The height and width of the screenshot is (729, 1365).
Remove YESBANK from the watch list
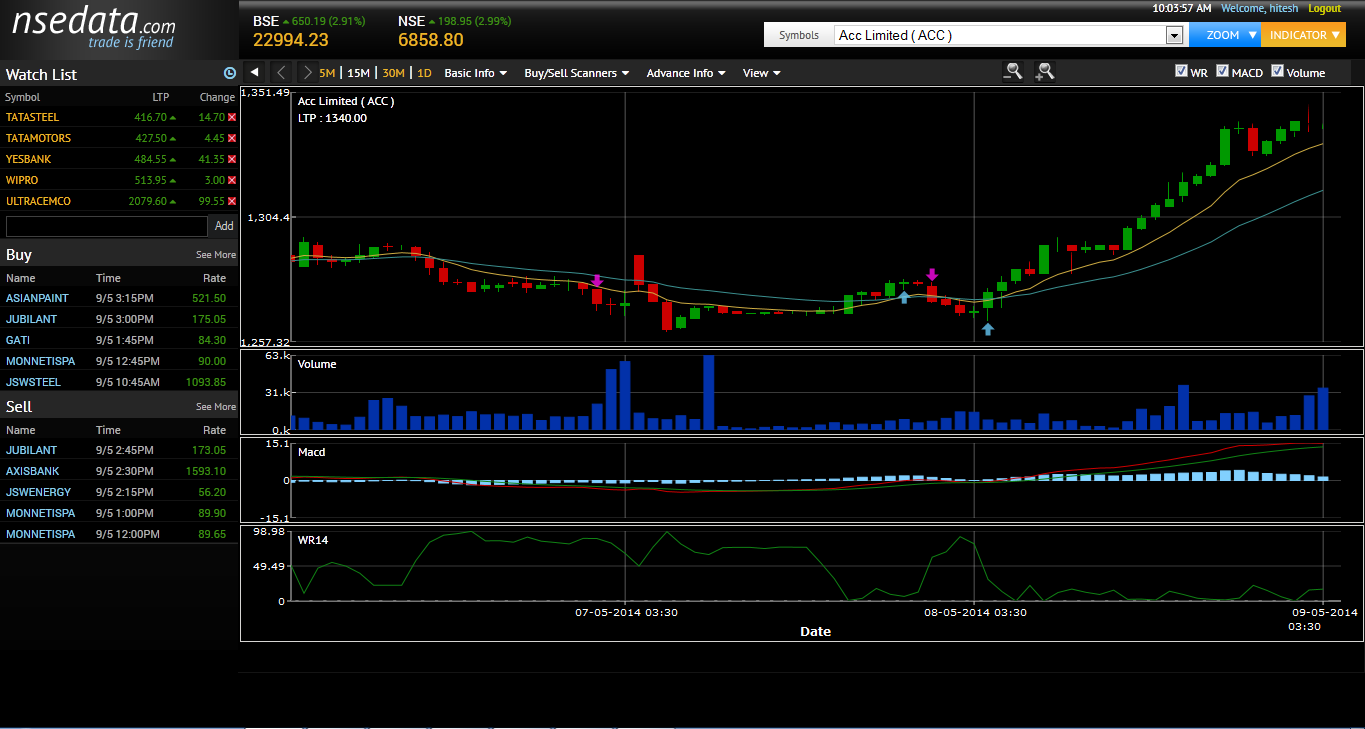pos(232,160)
